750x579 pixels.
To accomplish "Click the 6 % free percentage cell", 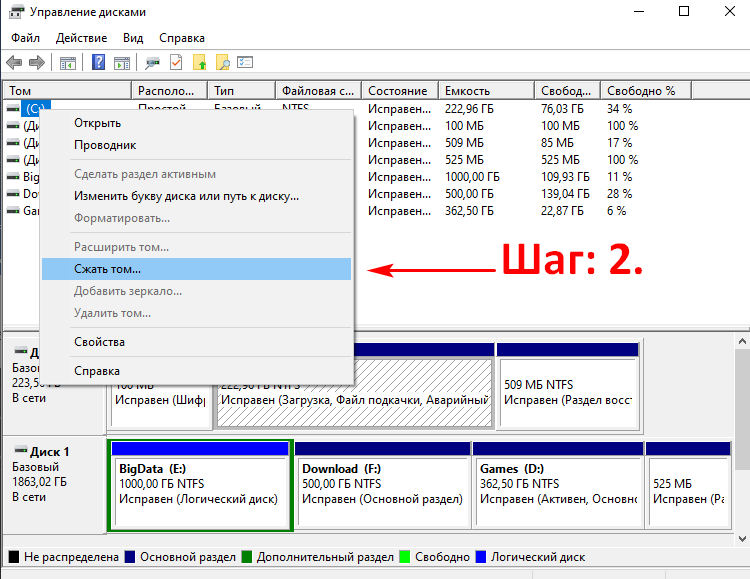I will pos(617,211).
